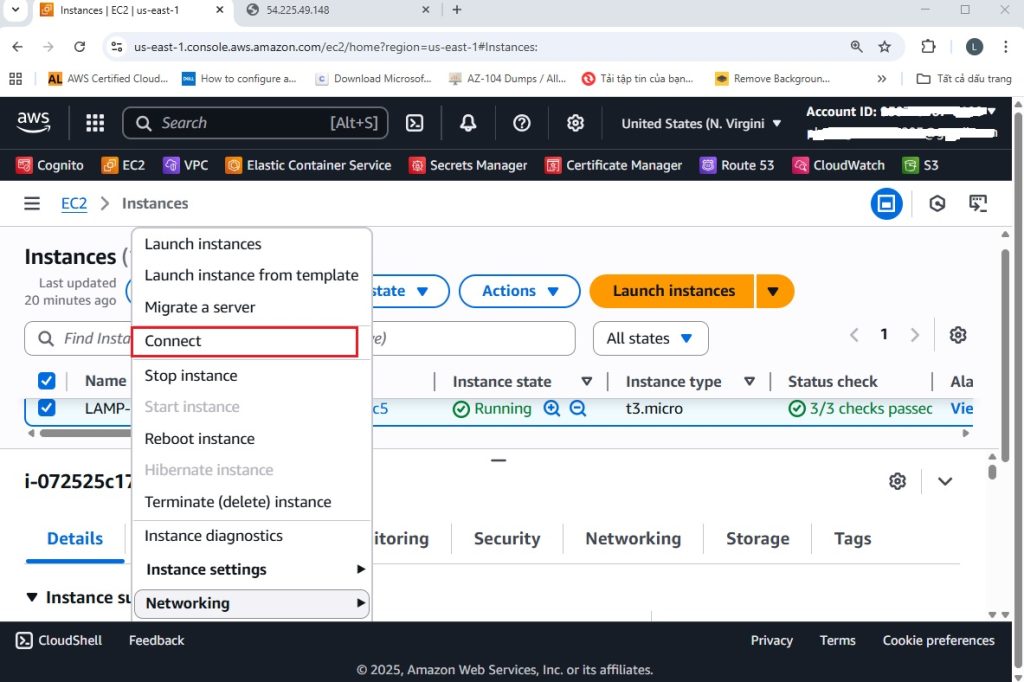
Task: Go to the AWS home logo
Action: point(33,122)
